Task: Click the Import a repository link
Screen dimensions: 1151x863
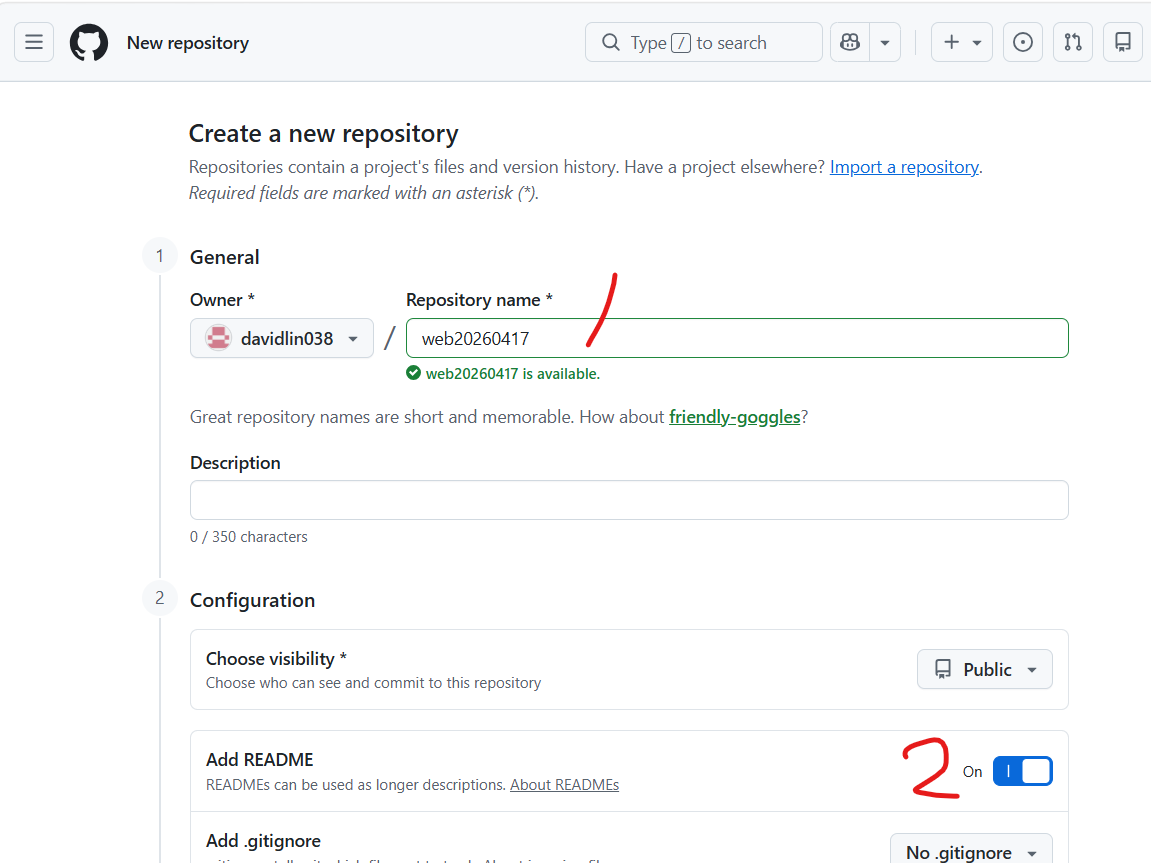Action: [904, 167]
